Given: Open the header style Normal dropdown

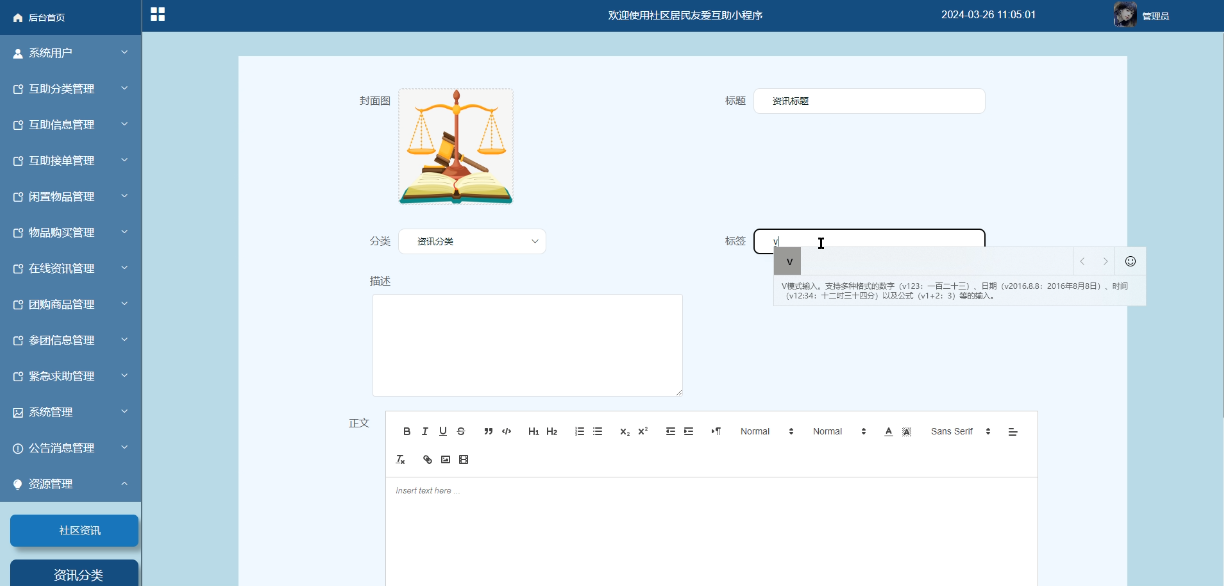Looking at the screenshot, I should tap(840, 431).
